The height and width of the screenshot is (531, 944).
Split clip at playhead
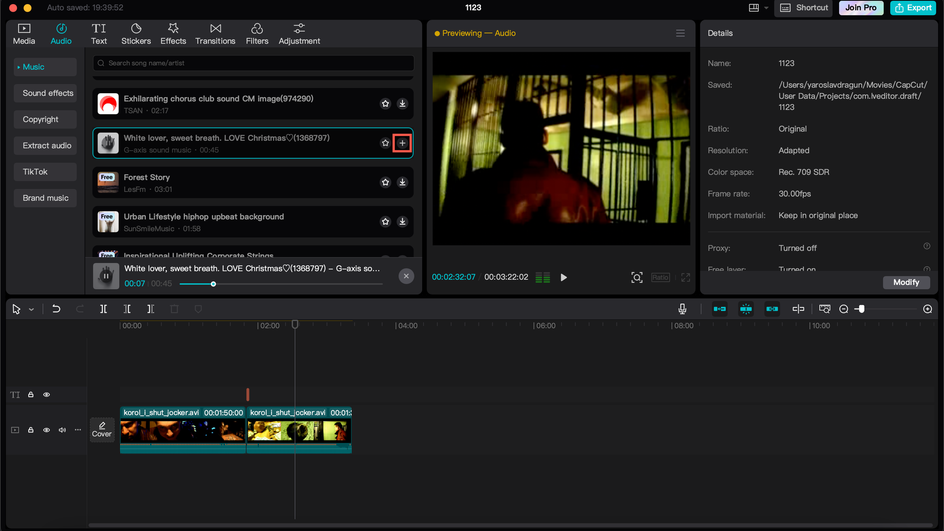pos(104,309)
